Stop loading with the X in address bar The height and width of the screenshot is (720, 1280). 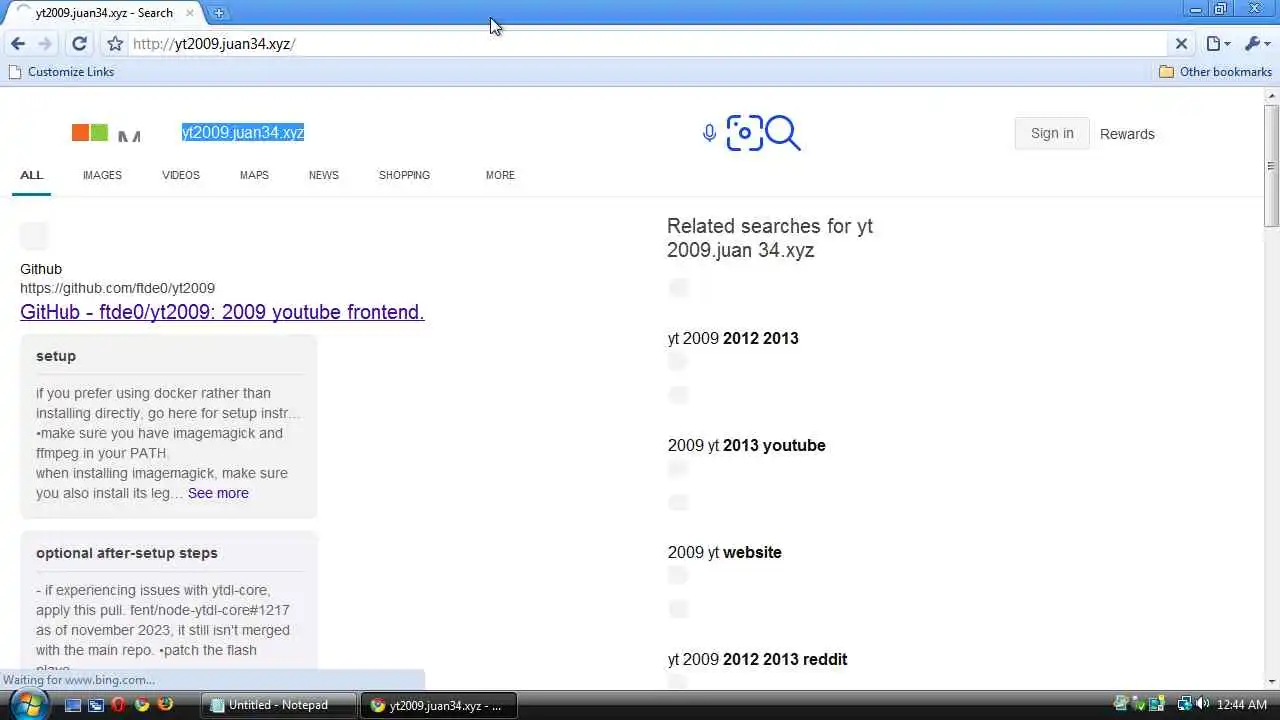point(1181,44)
